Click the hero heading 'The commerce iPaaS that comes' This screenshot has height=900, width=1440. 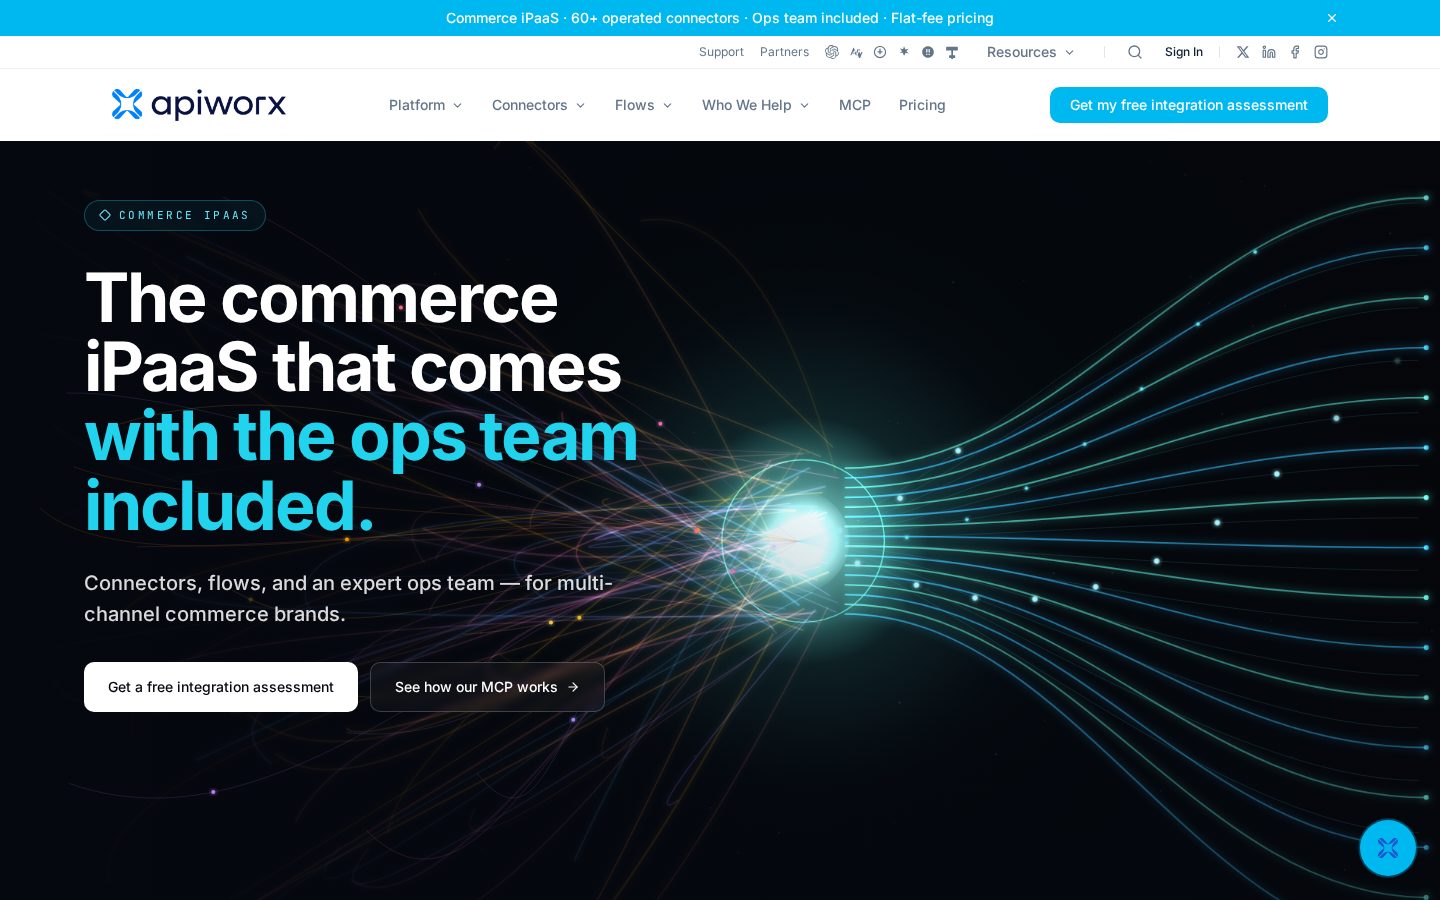coord(353,333)
